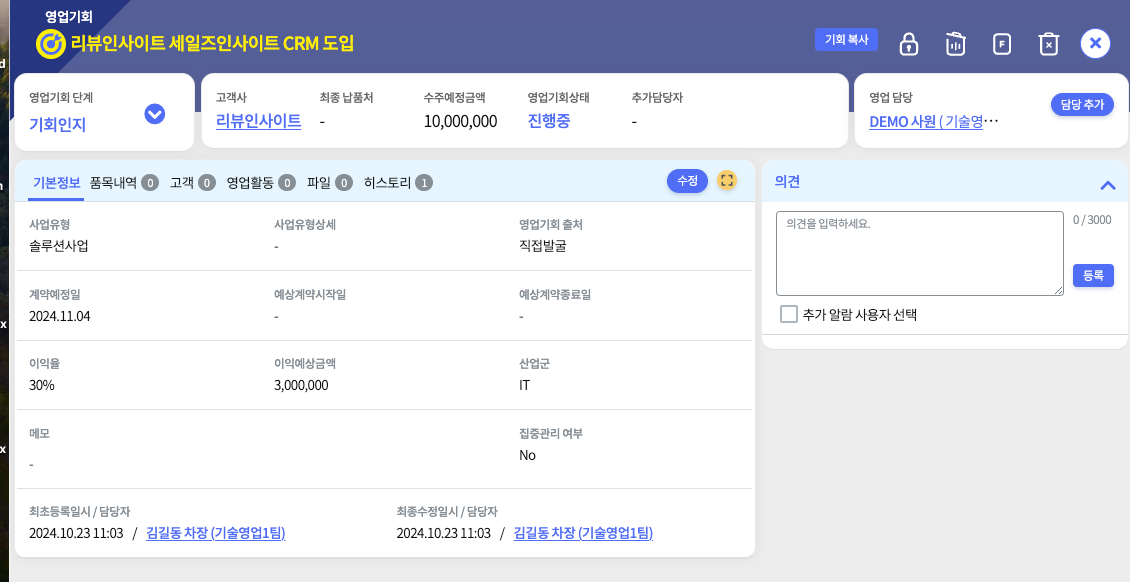The width and height of the screenshot is (1130, 582).
Task: Check 추가 알람 사용자 선택 checkbox
Action: (x=789, y=314)
